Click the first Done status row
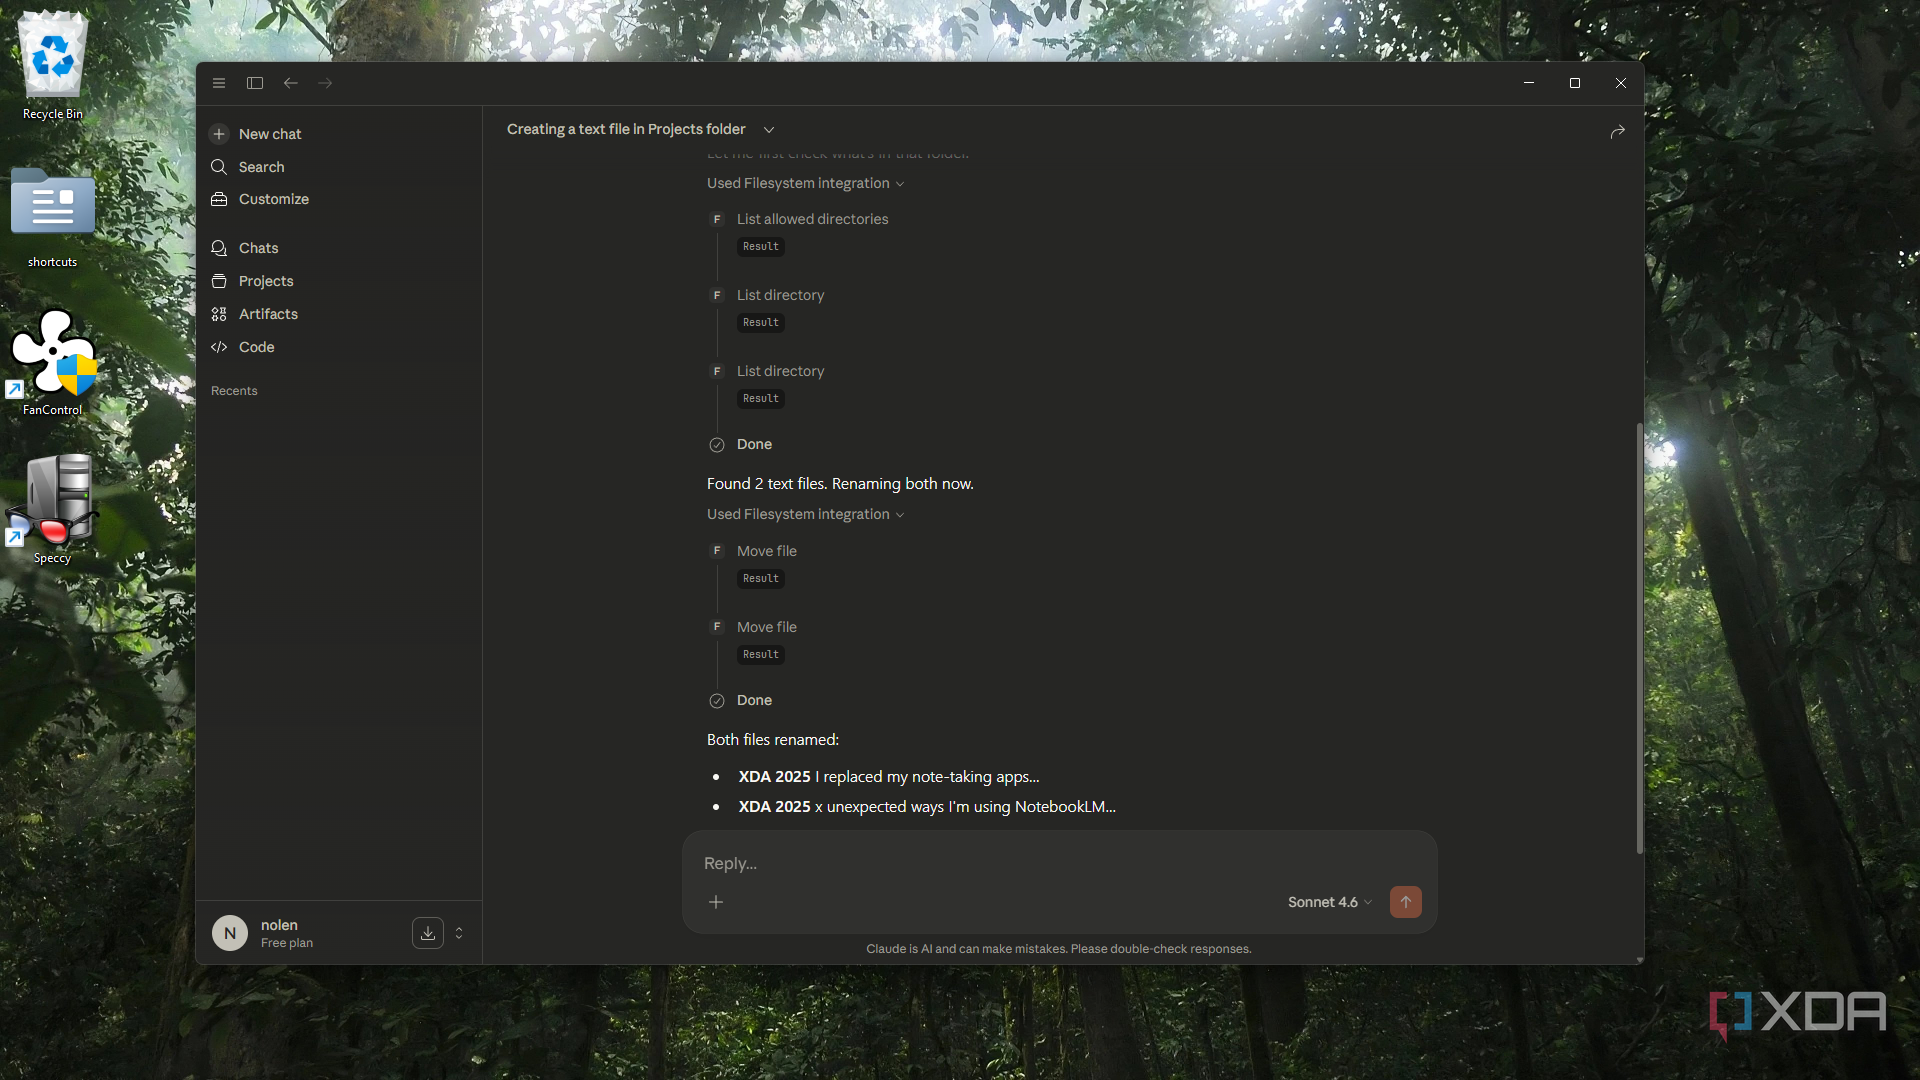 click(741, 445)
